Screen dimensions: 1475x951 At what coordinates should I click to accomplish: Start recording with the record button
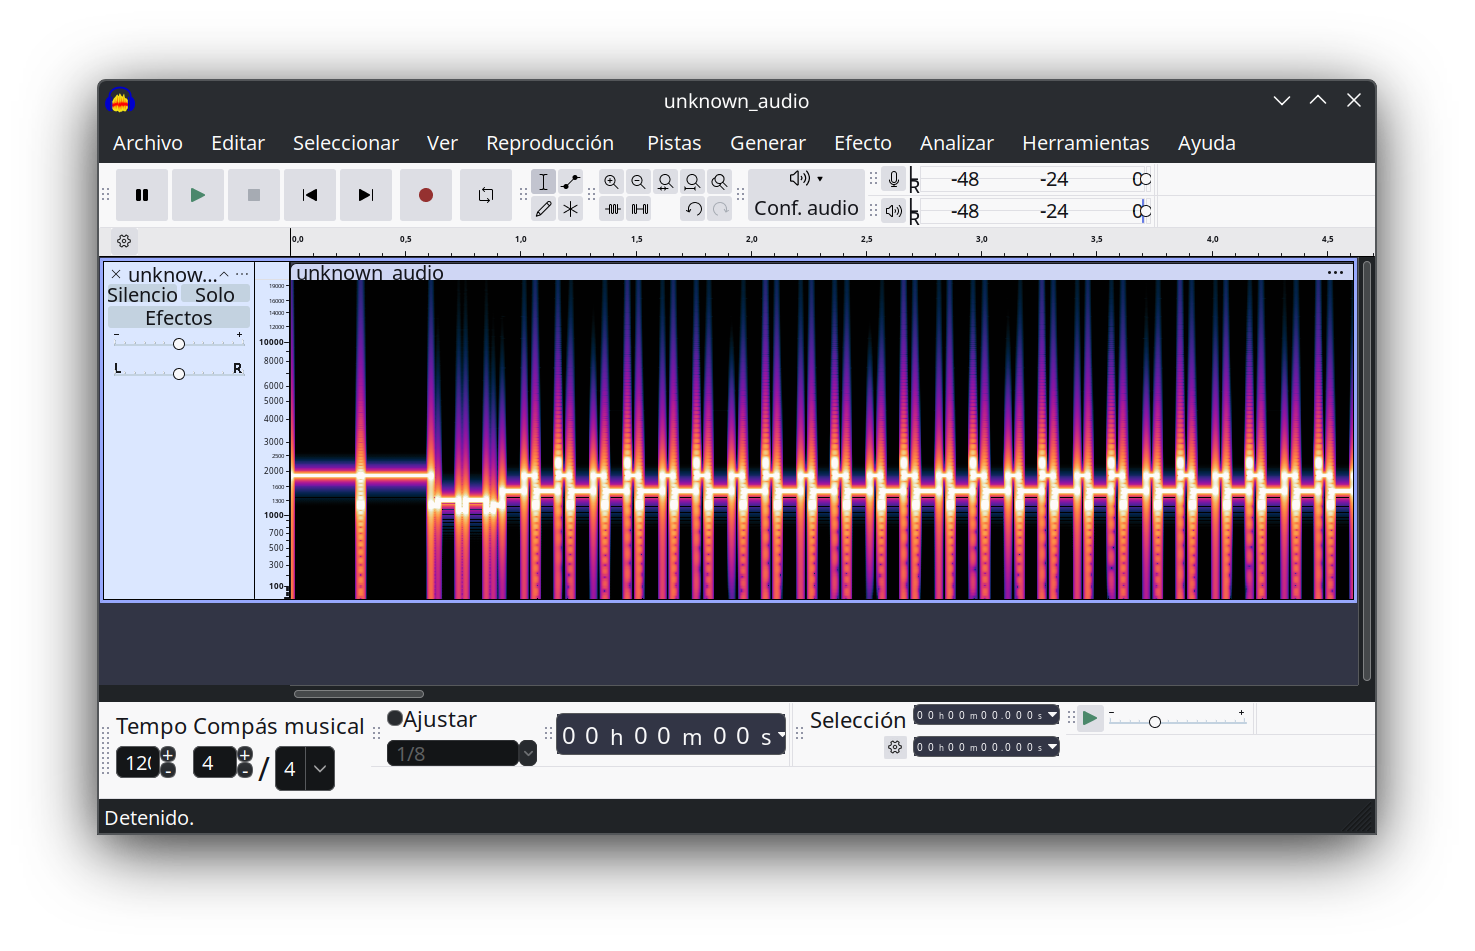[426, 195]
